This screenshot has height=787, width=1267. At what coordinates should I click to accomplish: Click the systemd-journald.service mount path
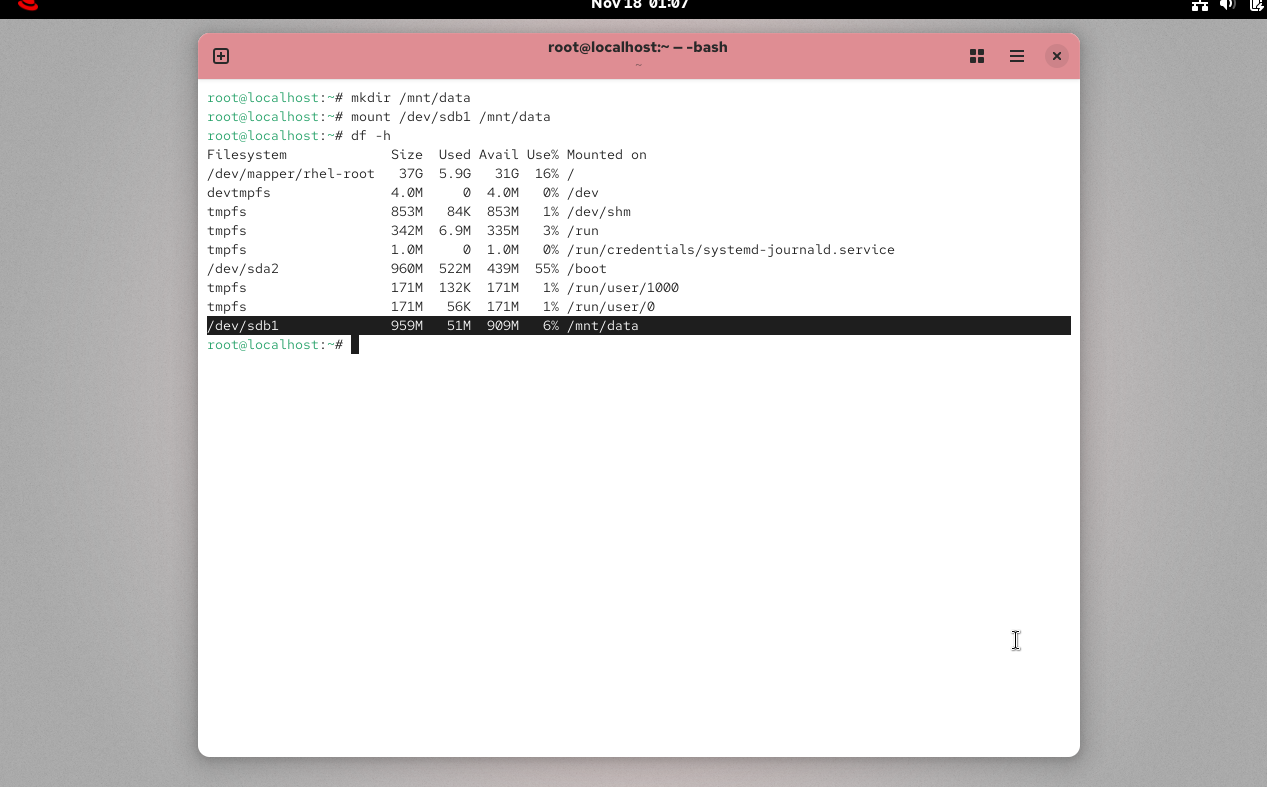point(730,250)
